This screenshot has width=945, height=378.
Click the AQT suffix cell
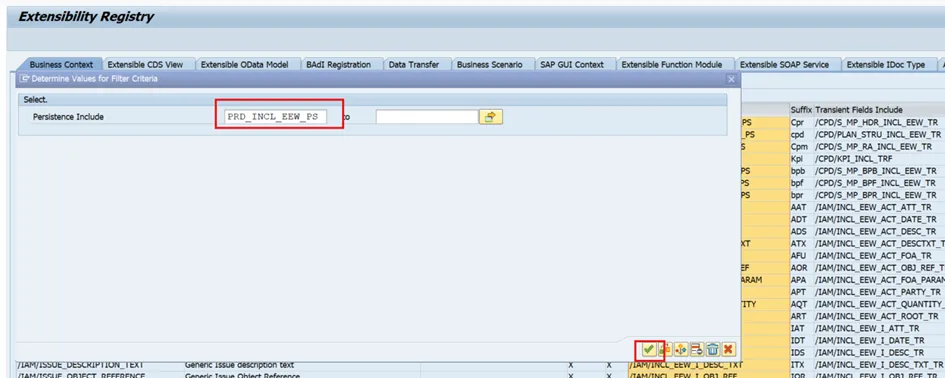[x=801, y=304]
